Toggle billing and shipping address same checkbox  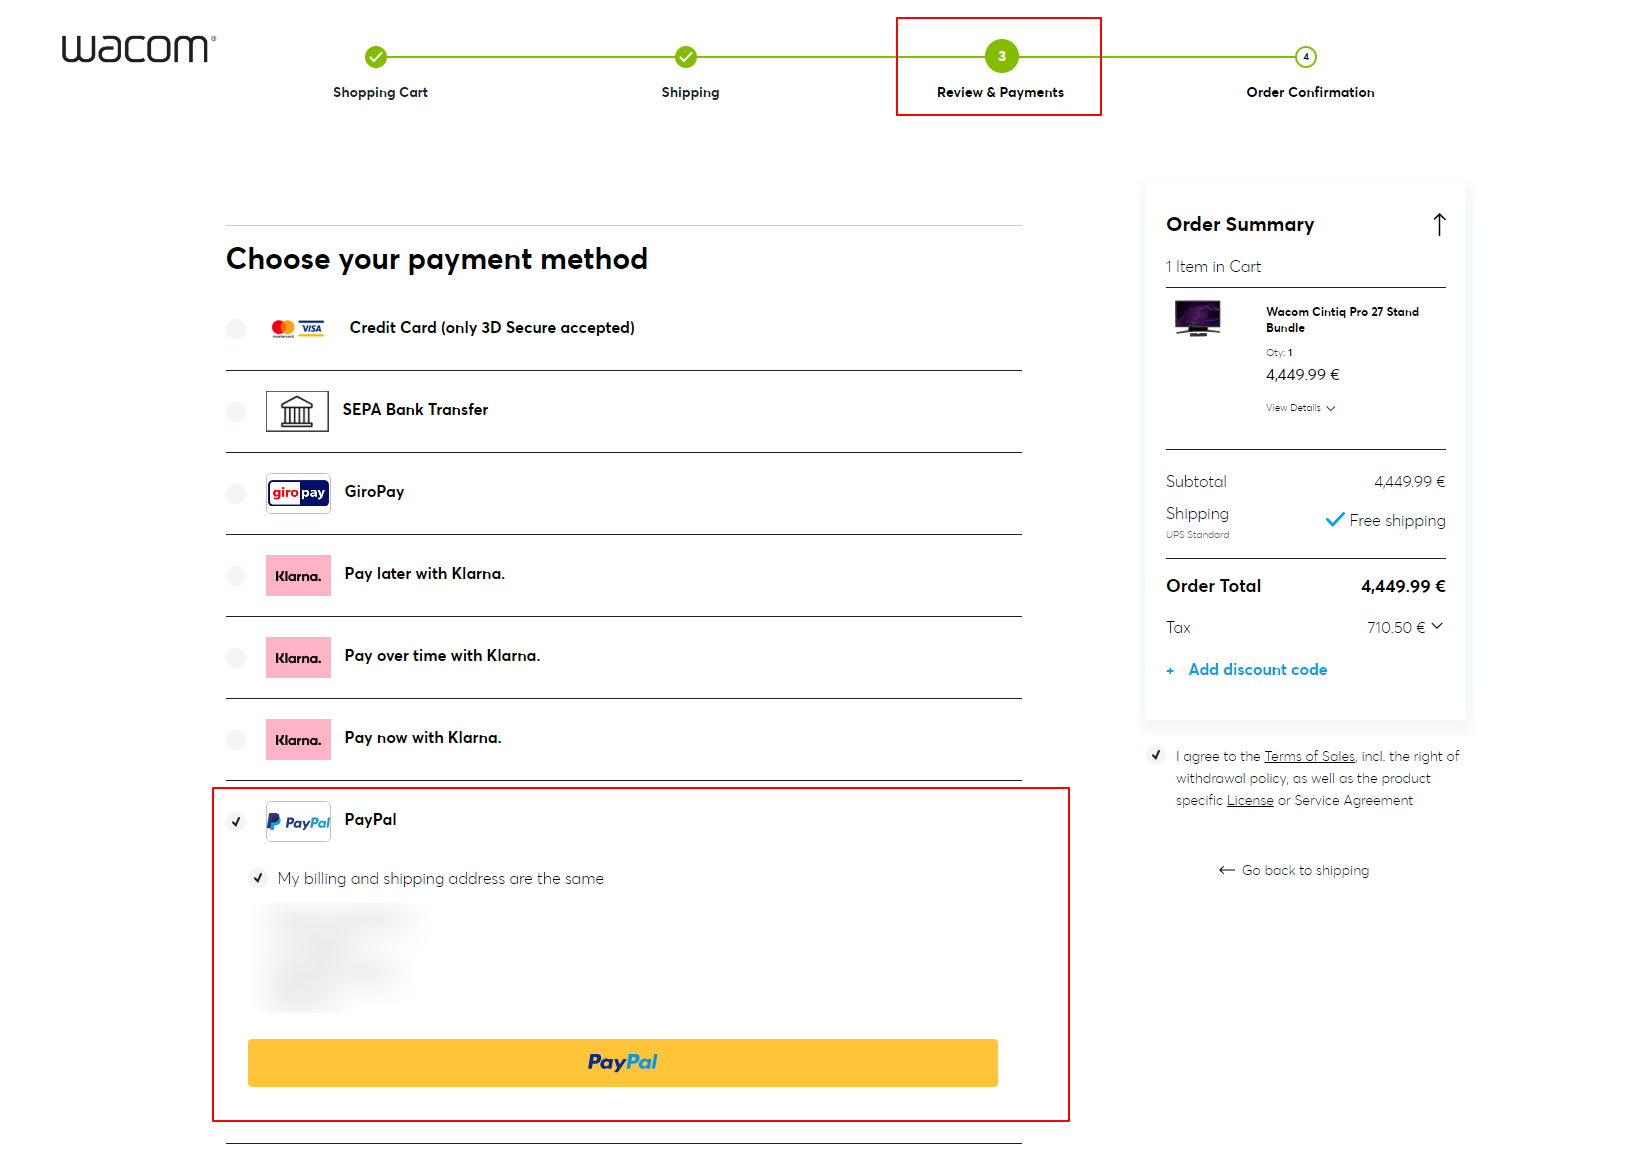coord(258,878)
